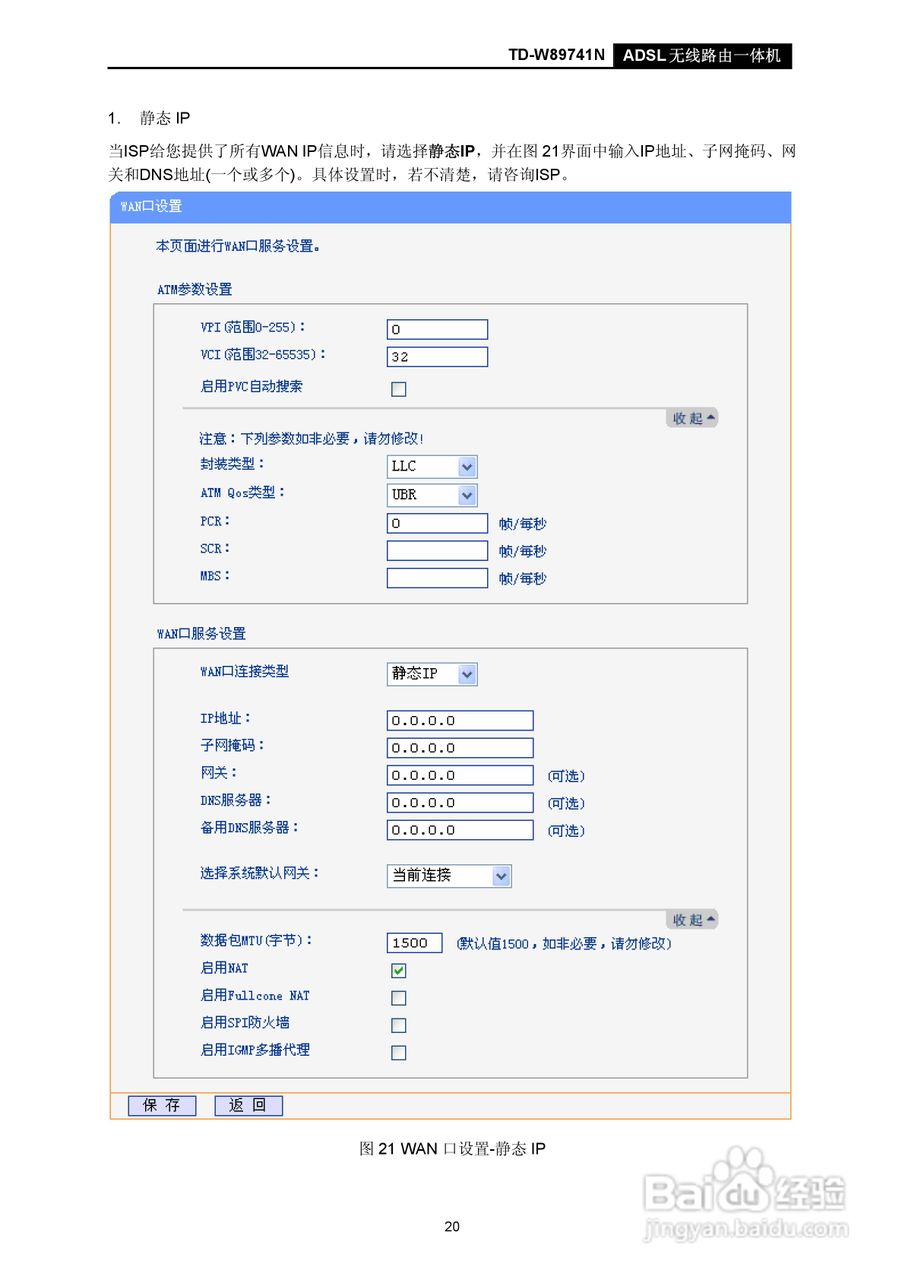Open the ATM Qos类型 UBR dropdown
Viewport: 905px width, 1280px height.
(432, 495)
